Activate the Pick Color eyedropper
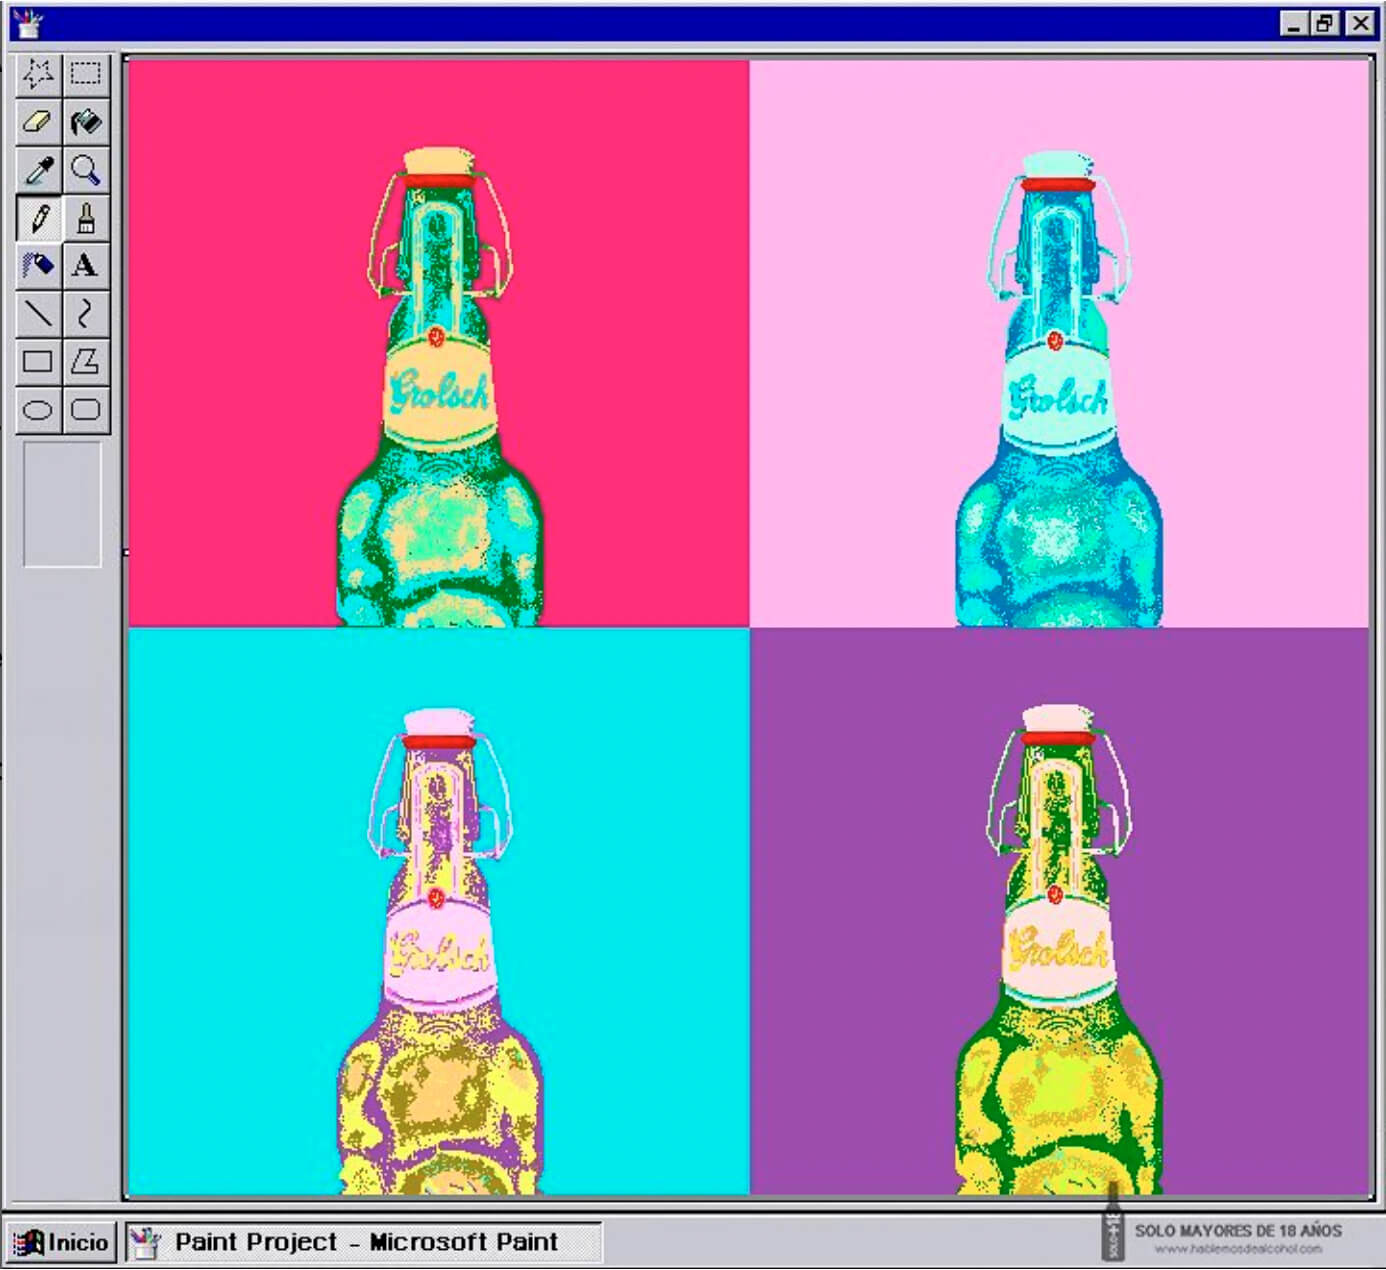The height and width of the screenshot is (1270, 1386). click(x=38, y=170)
